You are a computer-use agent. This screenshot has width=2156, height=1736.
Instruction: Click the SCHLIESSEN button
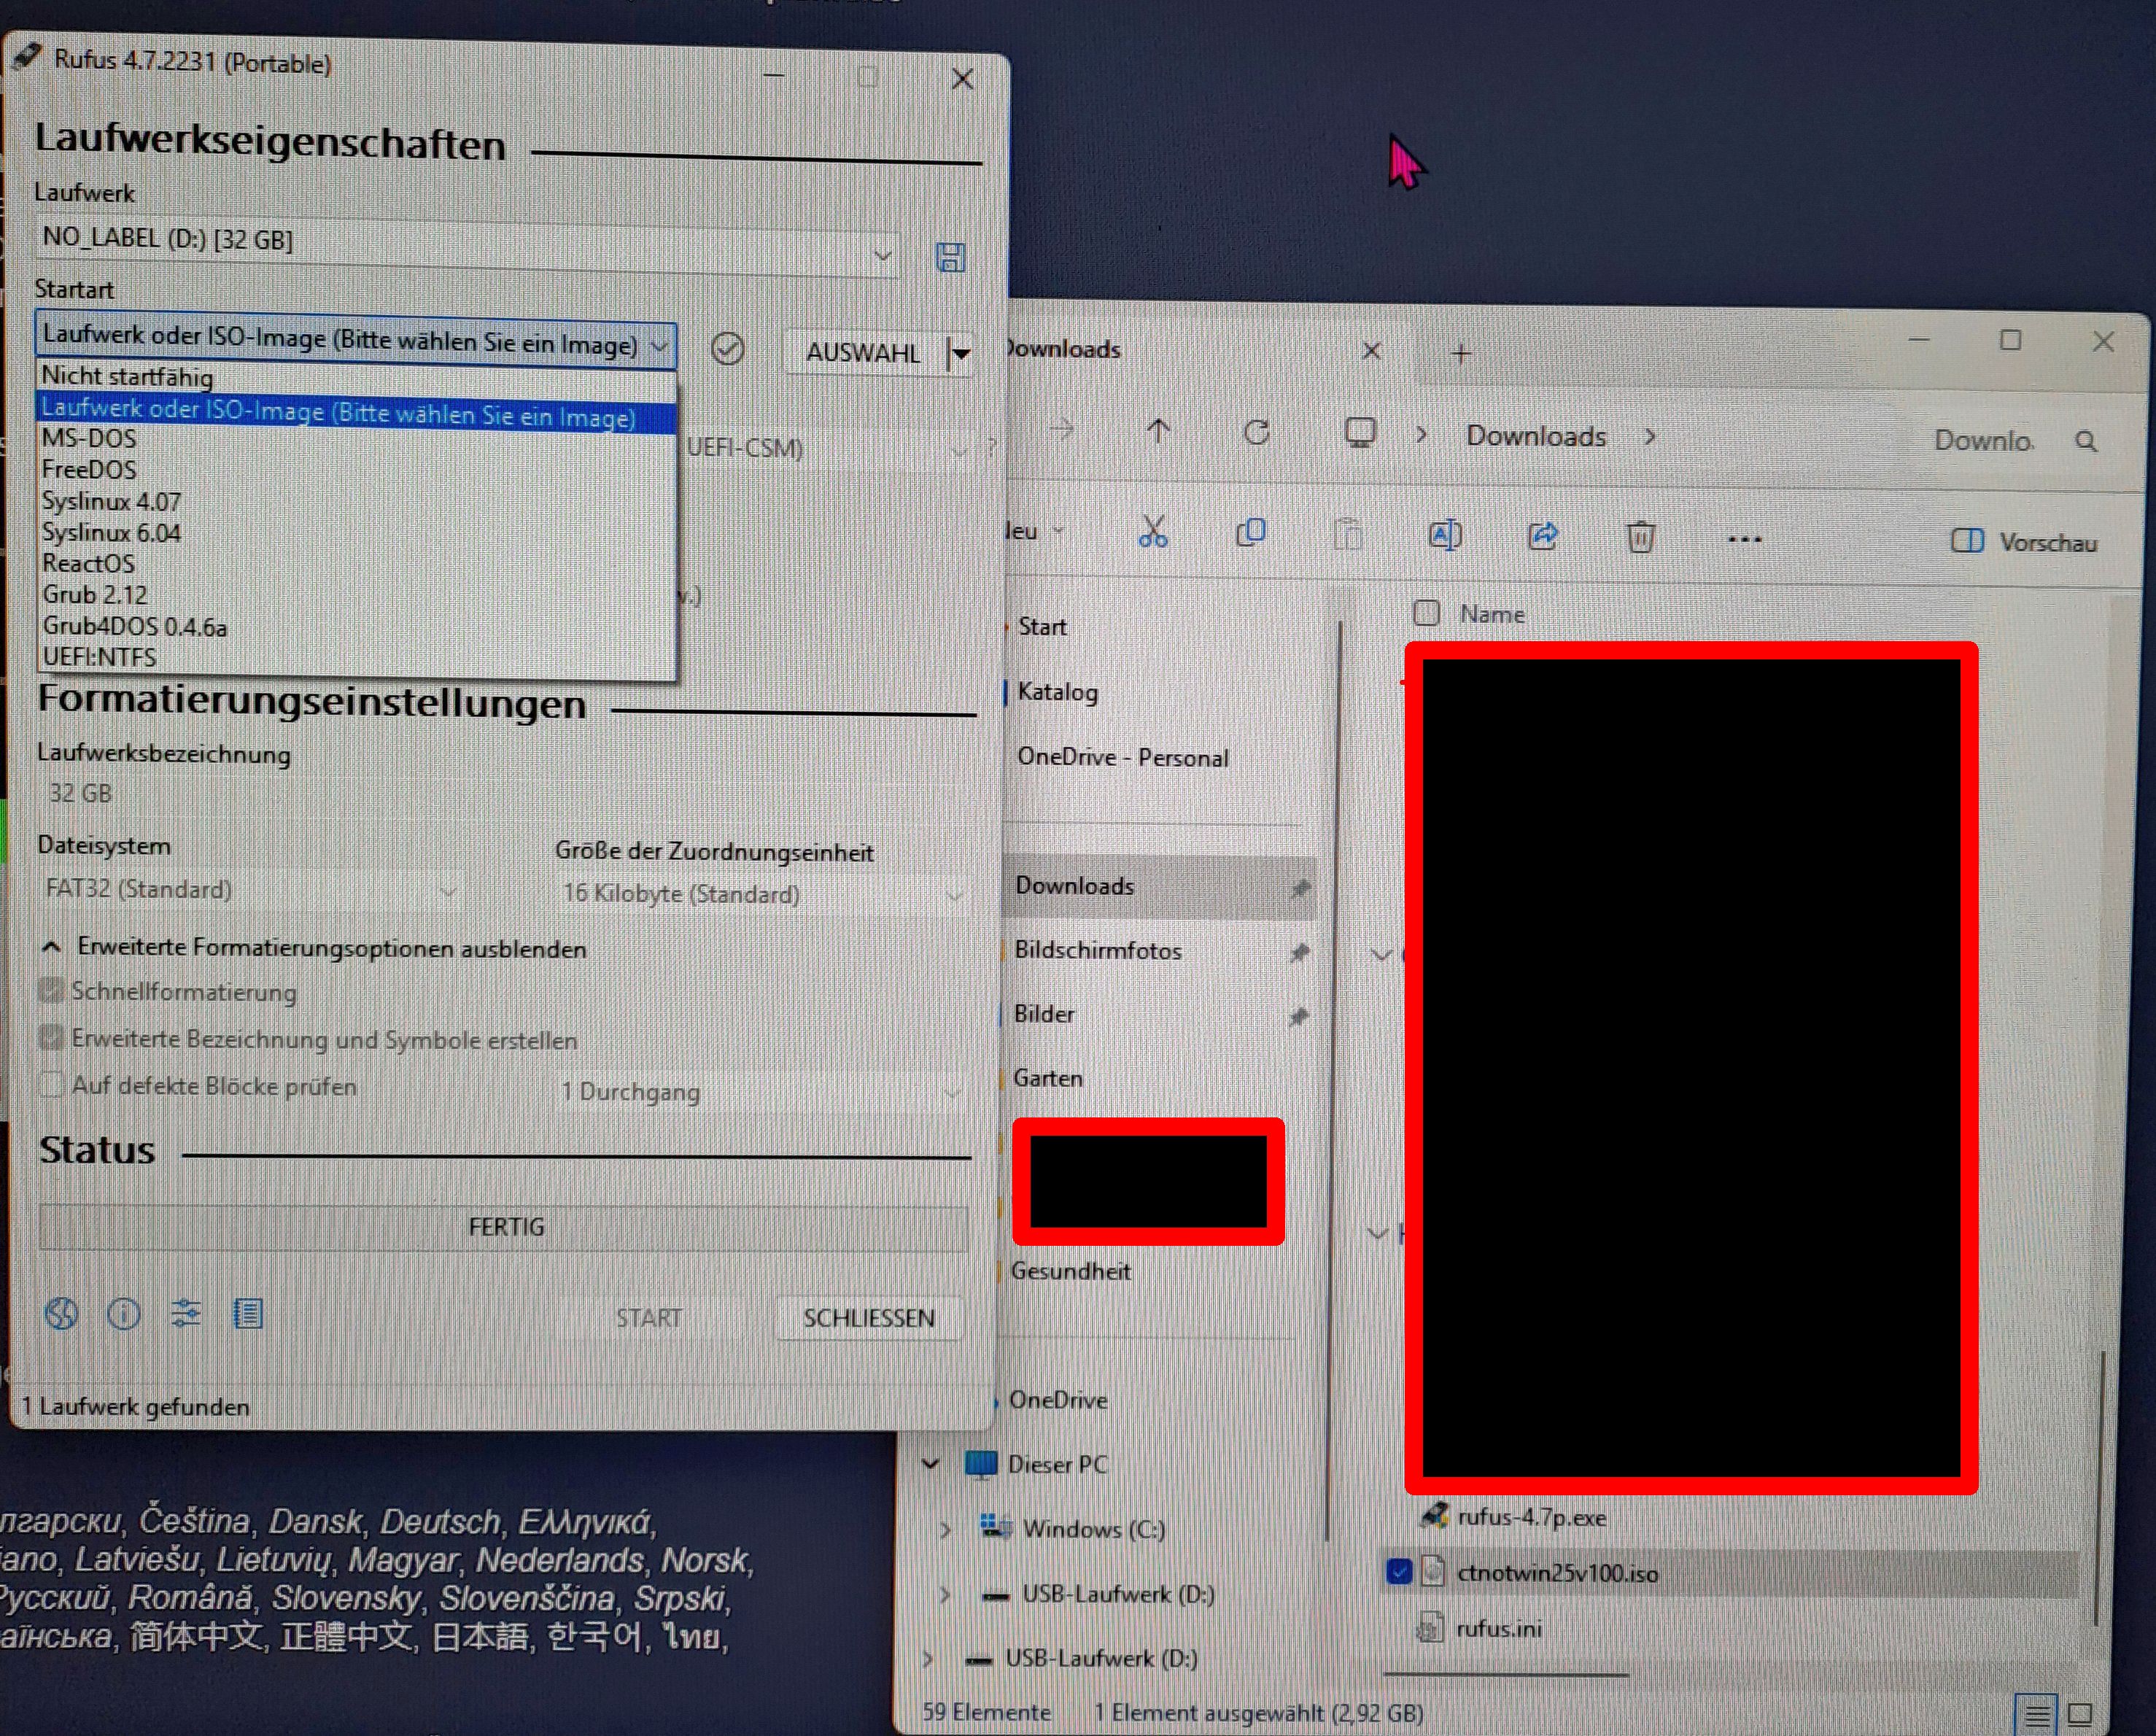pyautogui.click(x=869, y=1317)
